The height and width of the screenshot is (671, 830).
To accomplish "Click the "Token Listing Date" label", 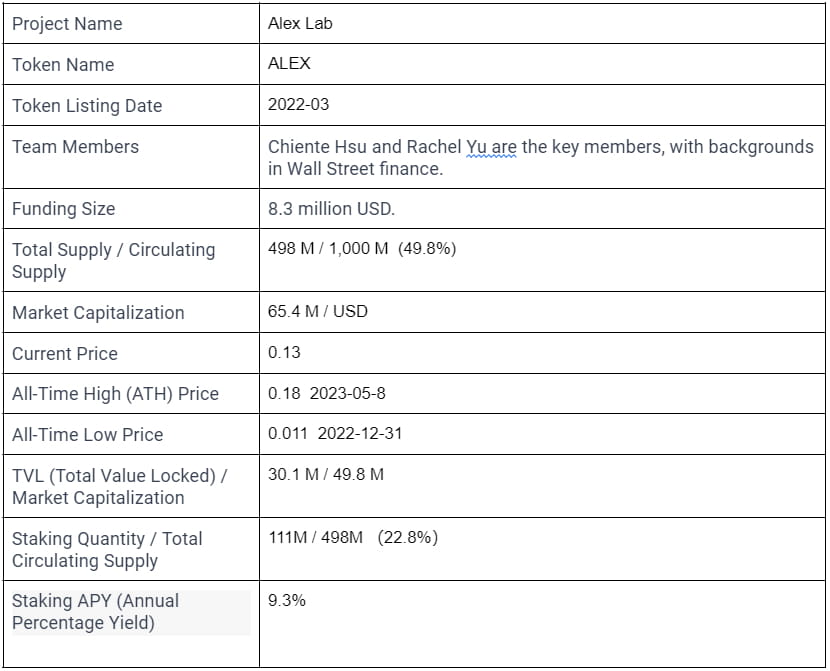I will click(87, 106).
